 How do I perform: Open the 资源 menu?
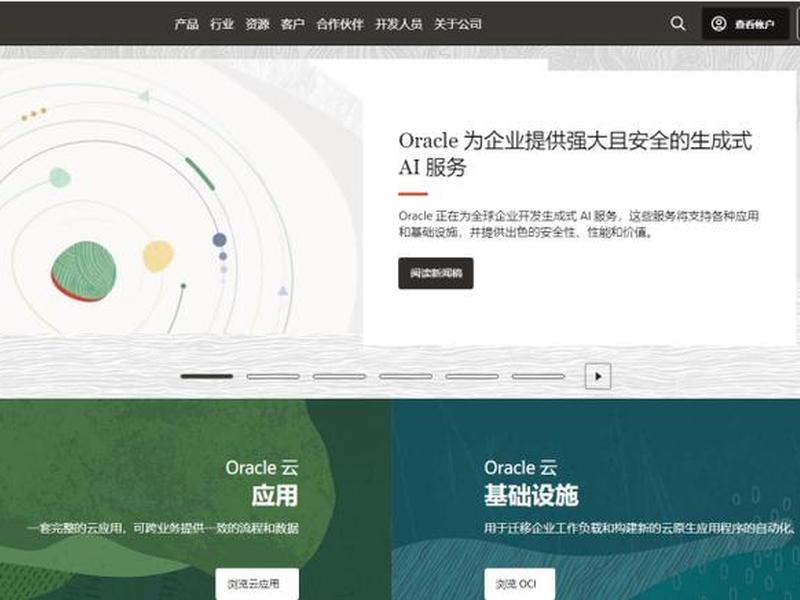pos(257,24)
